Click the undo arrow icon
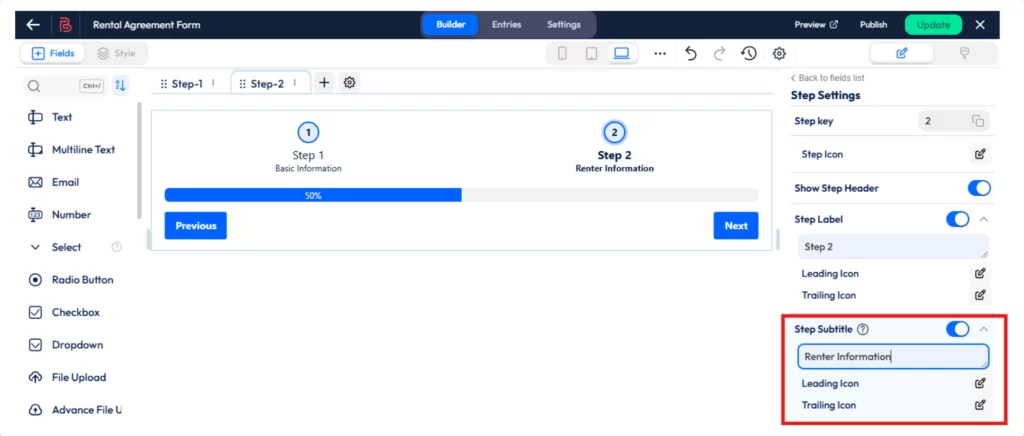Screen dimensions: 1024x436 click(x=690, y=53)
